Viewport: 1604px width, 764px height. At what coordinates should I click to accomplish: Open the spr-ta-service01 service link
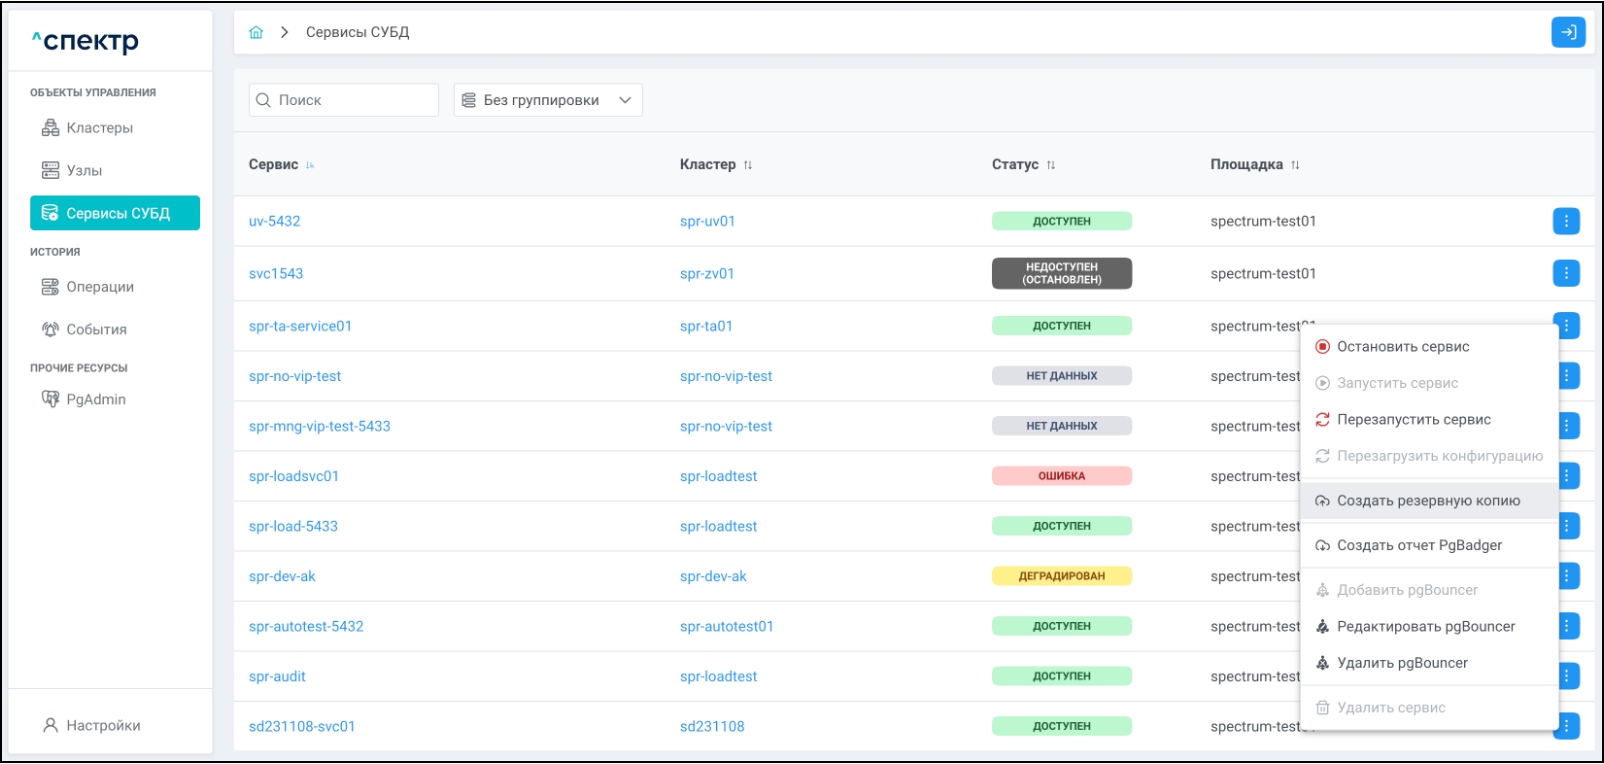pyautogui.click(x=300, y=326)
